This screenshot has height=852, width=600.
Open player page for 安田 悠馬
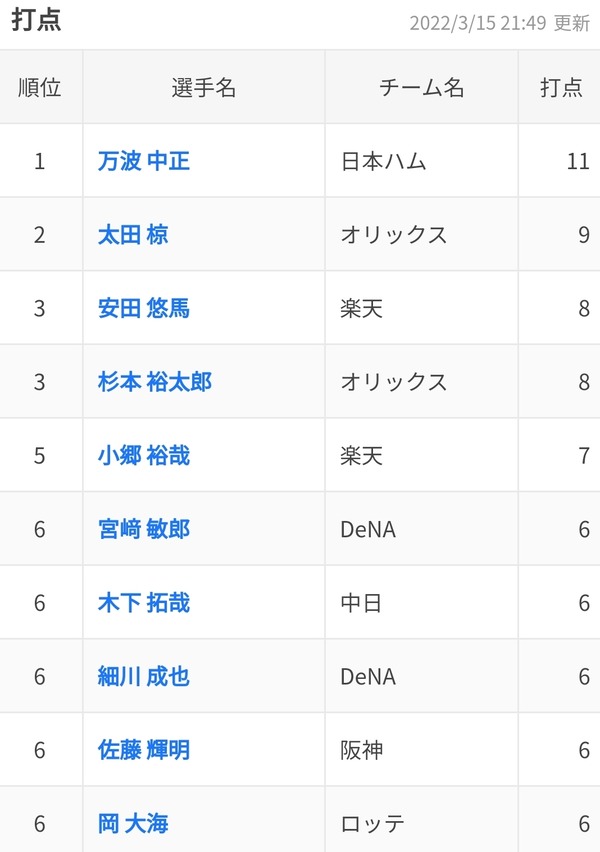144,309
